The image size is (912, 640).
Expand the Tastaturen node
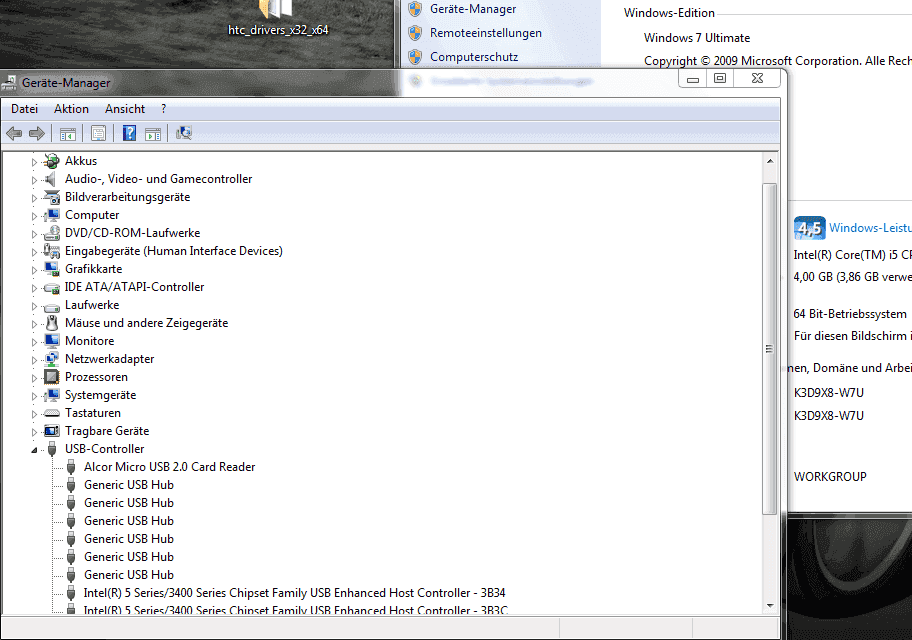(x=34, y=414)
